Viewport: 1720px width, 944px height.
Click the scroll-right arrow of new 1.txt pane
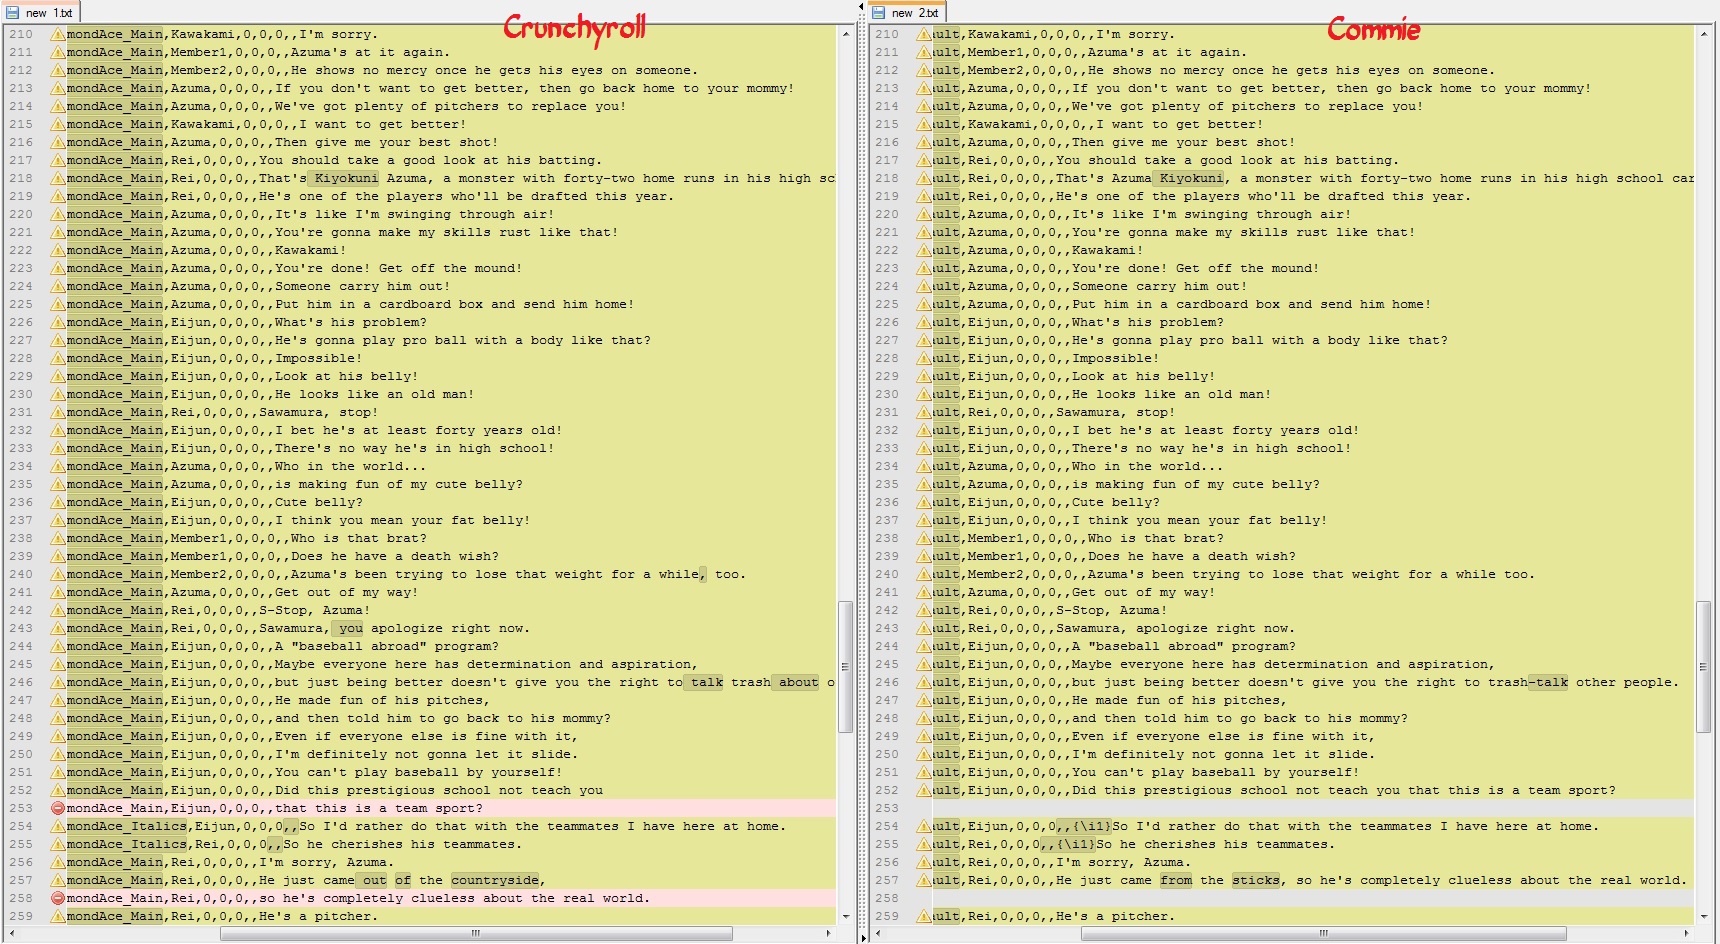point(829,933)
